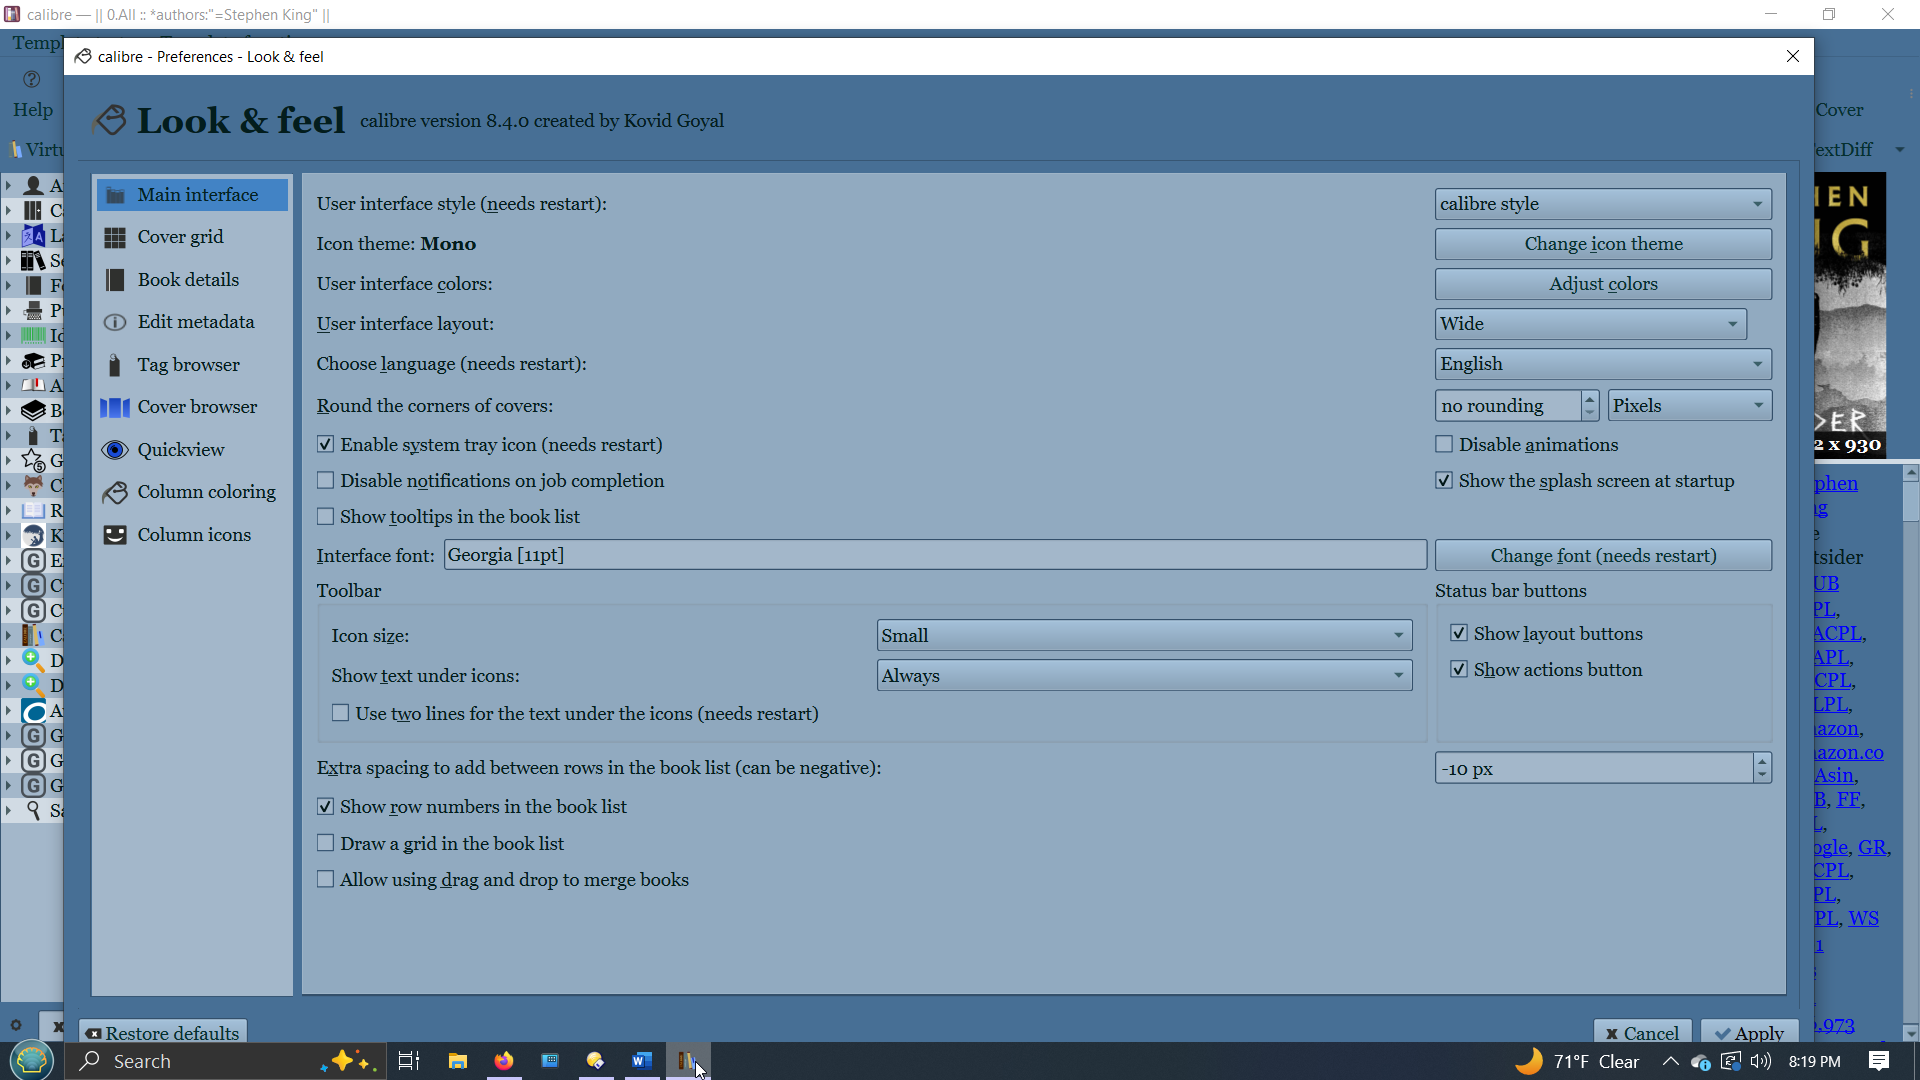Select the Book details sidebar icon
The image size is (1920, 1080).
pos(115,280)
